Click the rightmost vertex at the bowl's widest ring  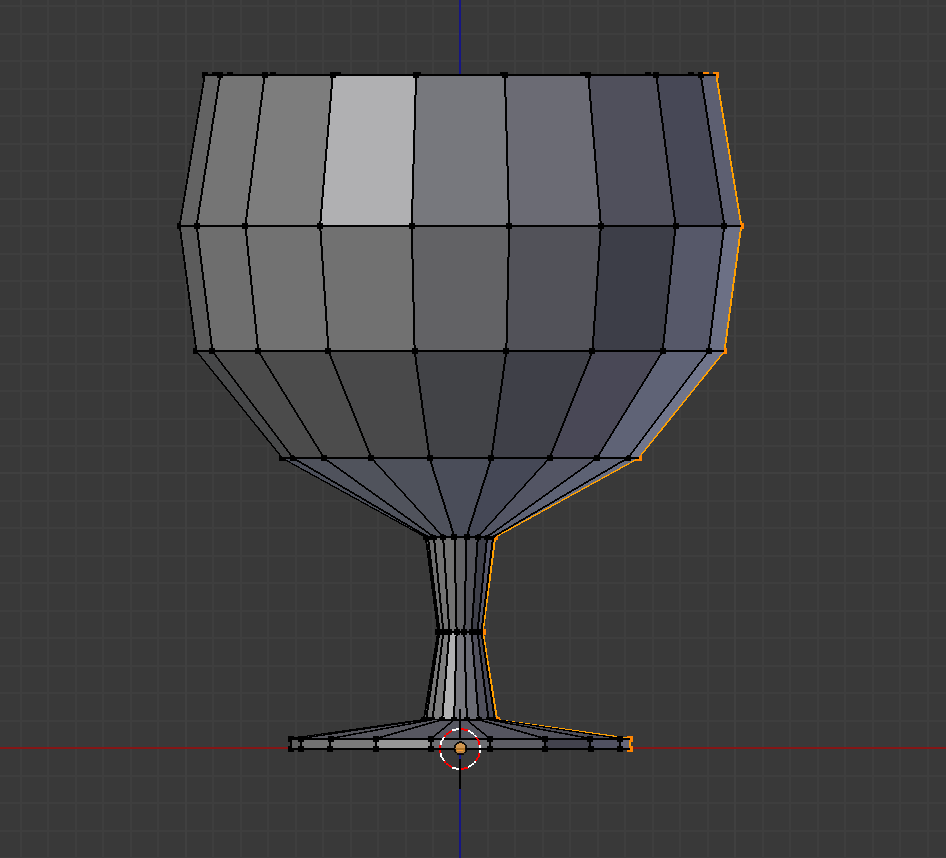(x=741, y=226)
